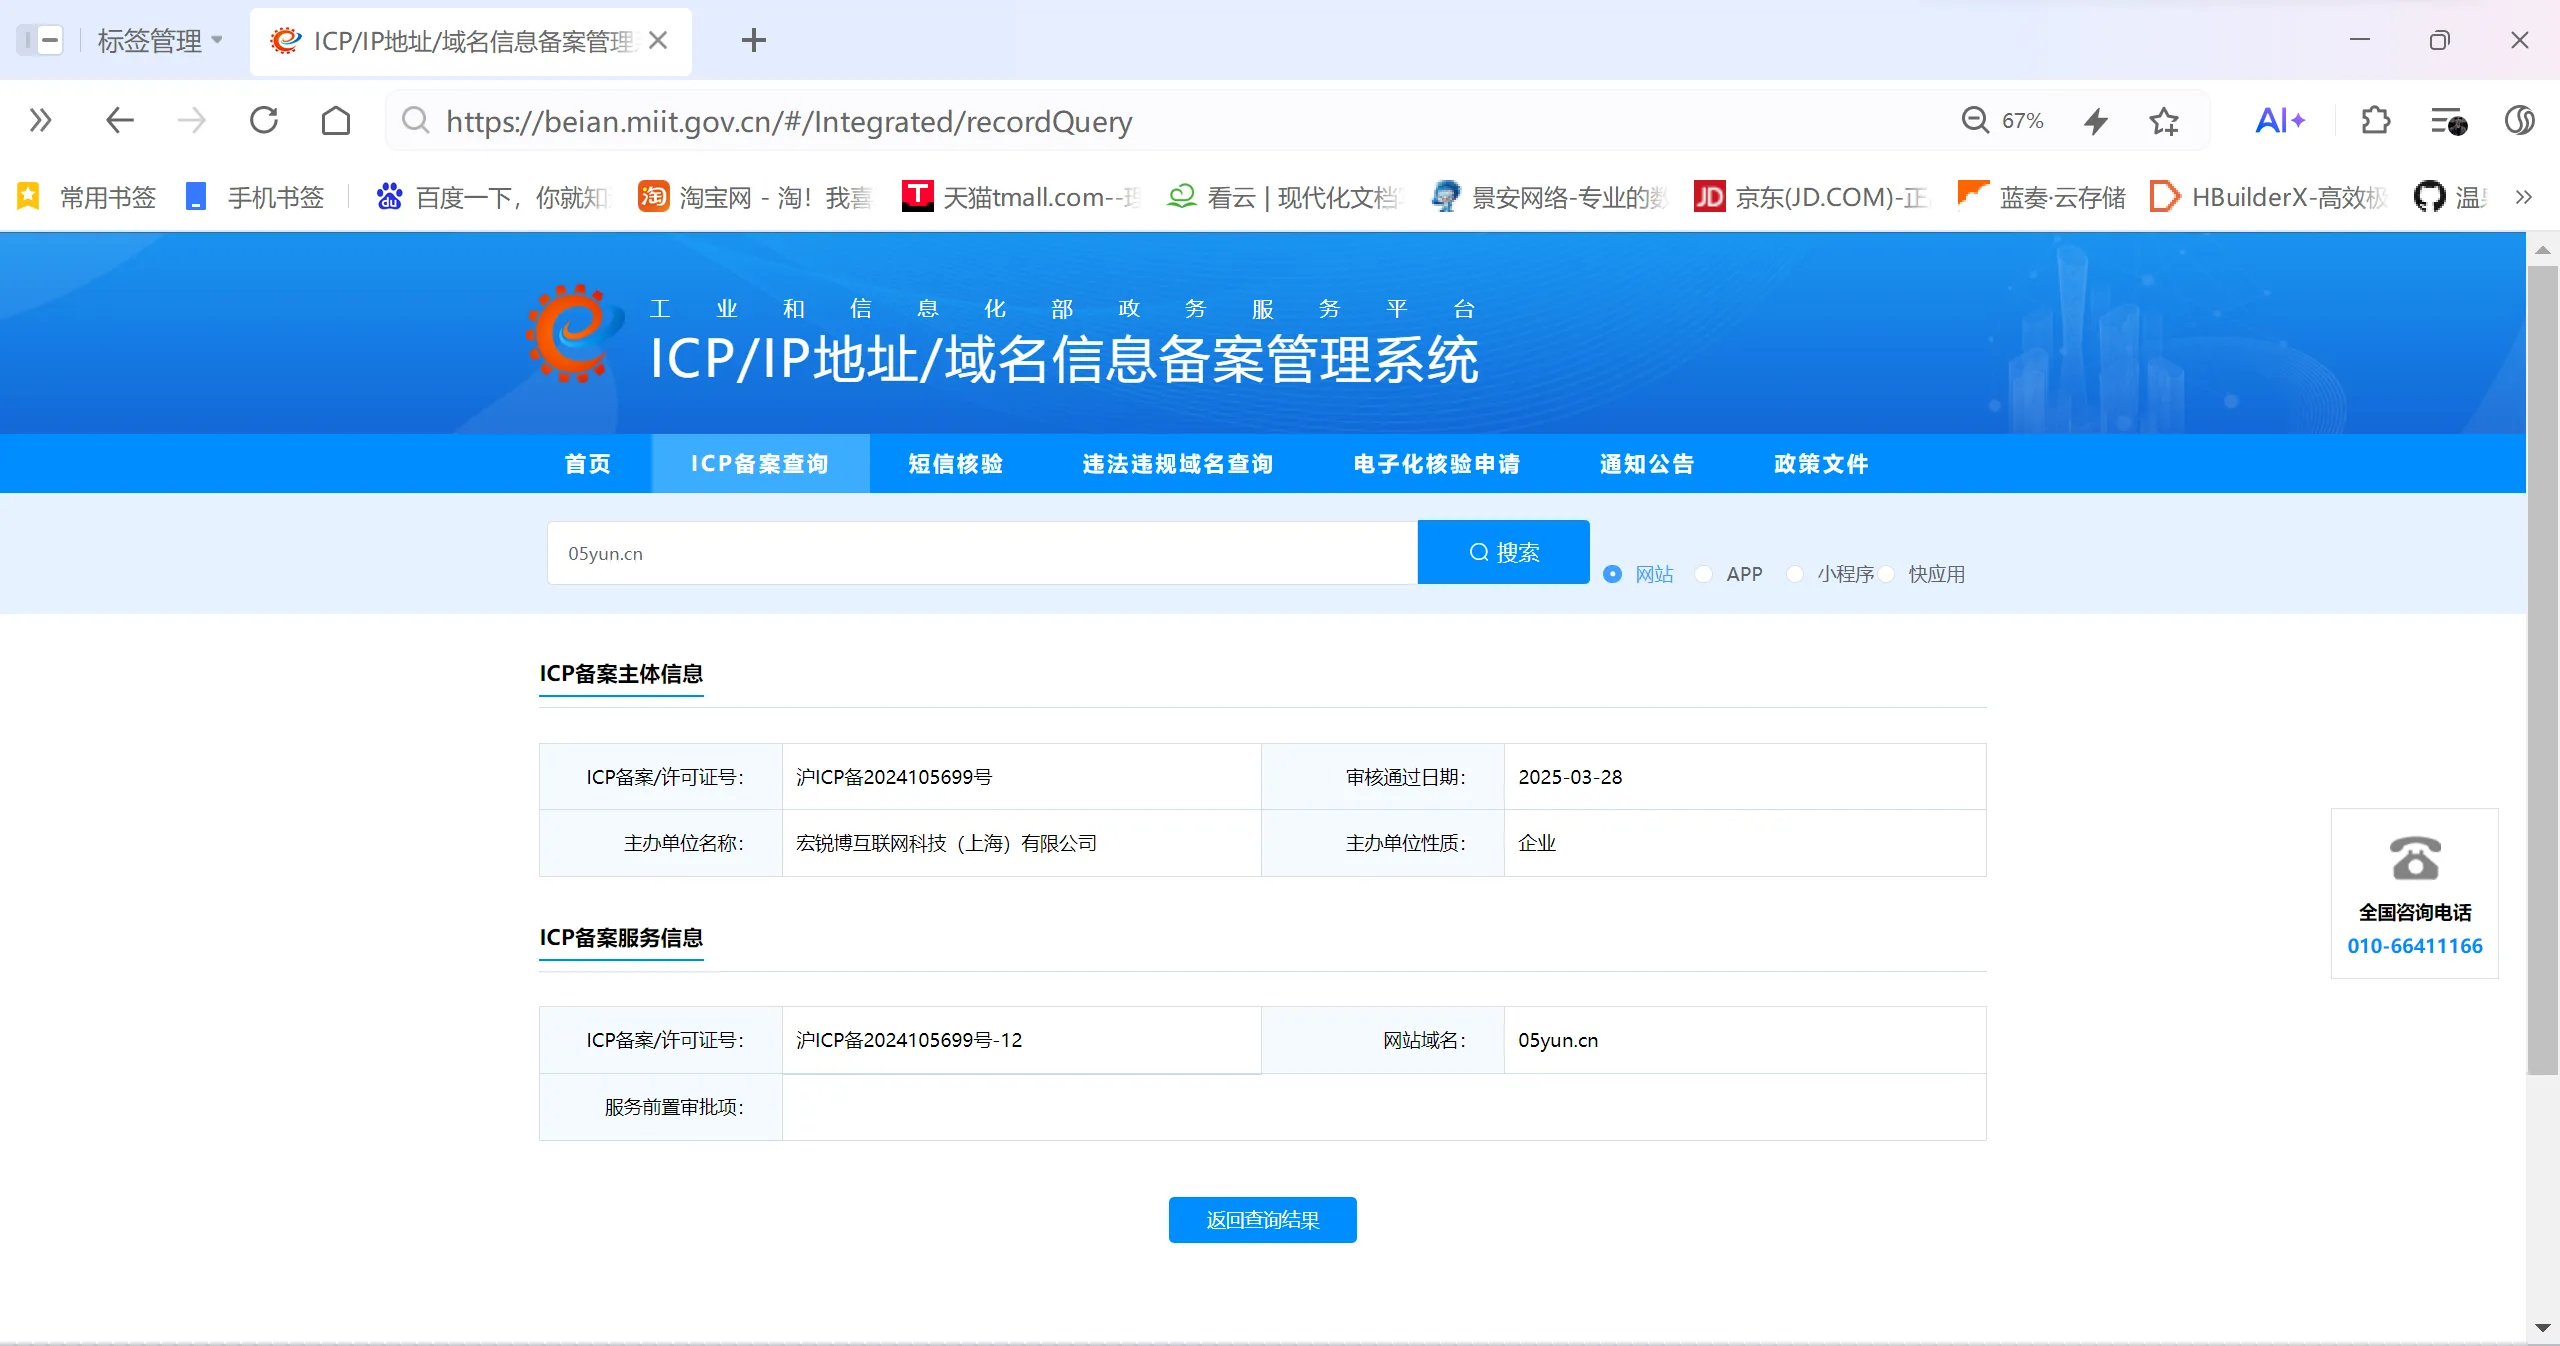Click the 返回查询结果 button

click(1261, 1219)
